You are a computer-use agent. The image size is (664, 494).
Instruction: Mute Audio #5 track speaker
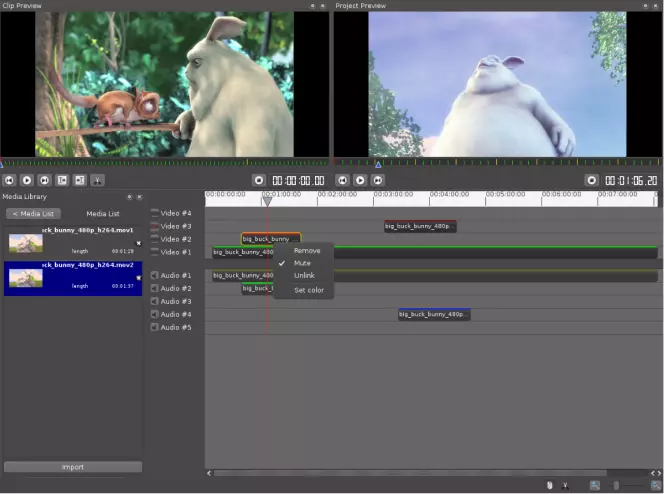155,327
